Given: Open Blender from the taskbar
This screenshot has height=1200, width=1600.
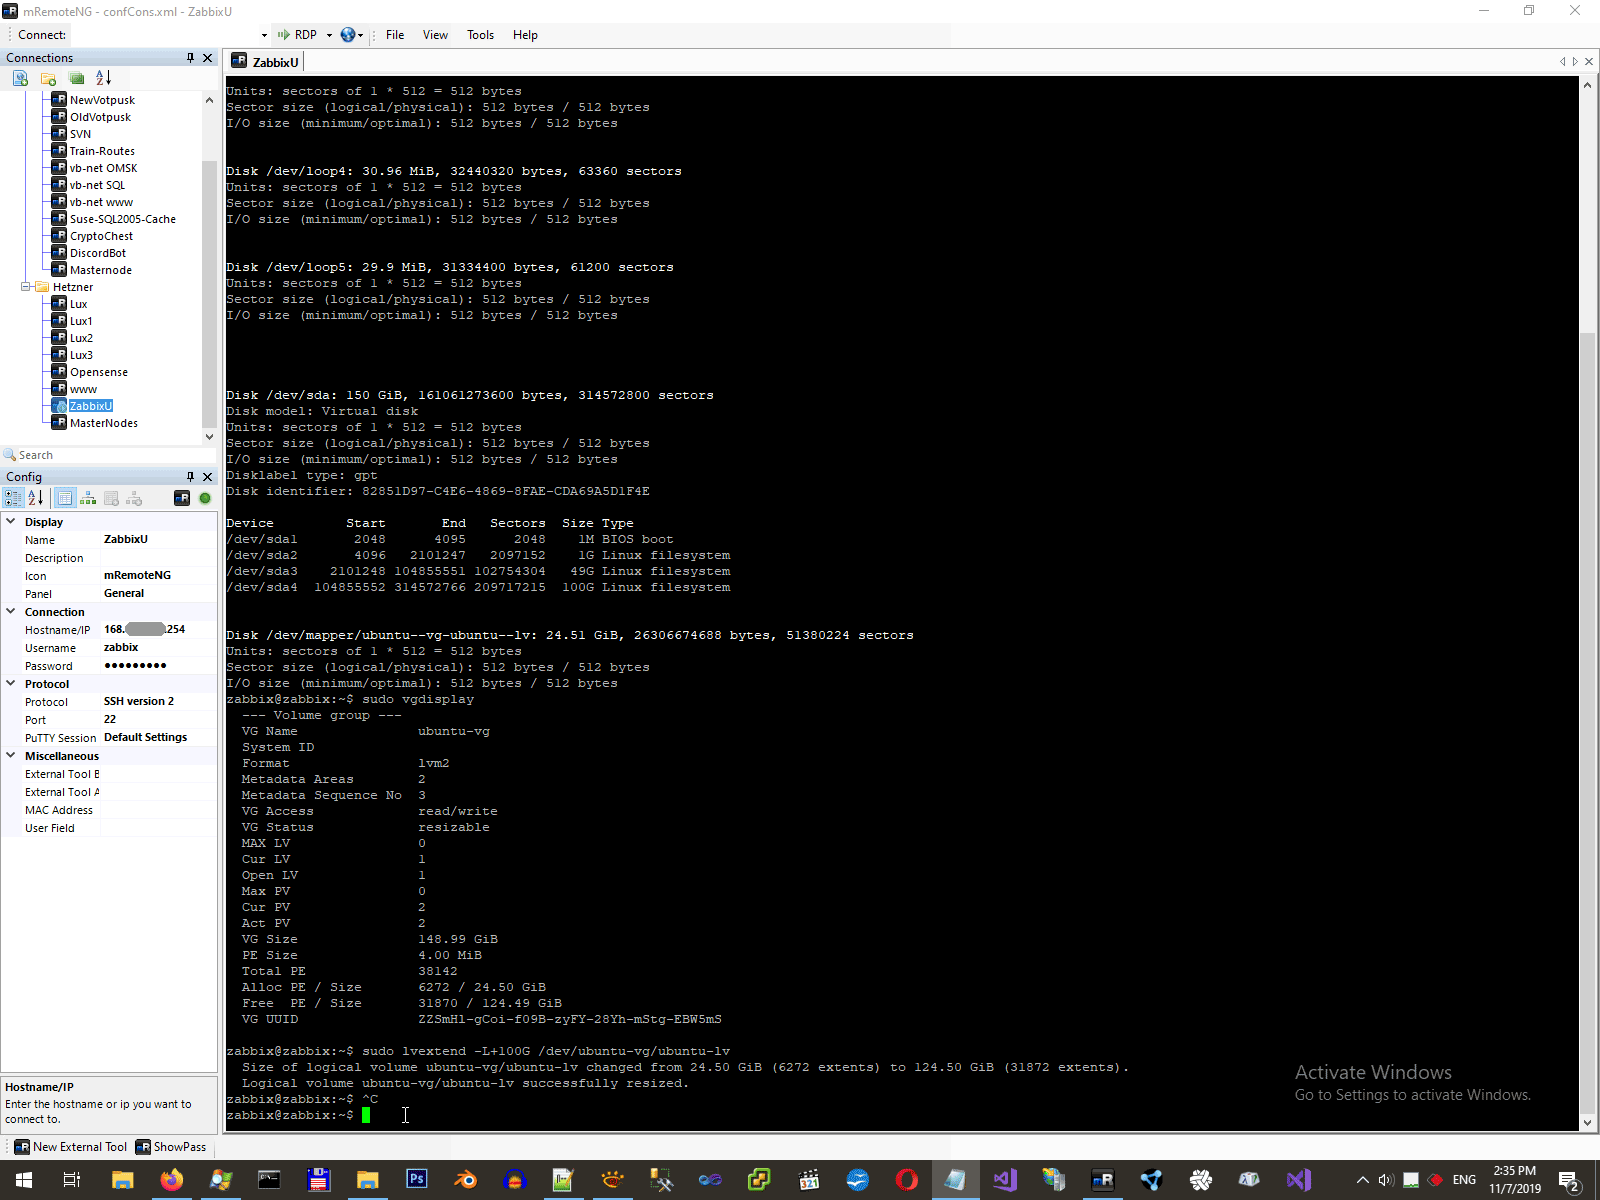Looking at the screenshot, I should [x=466, y=1180].
